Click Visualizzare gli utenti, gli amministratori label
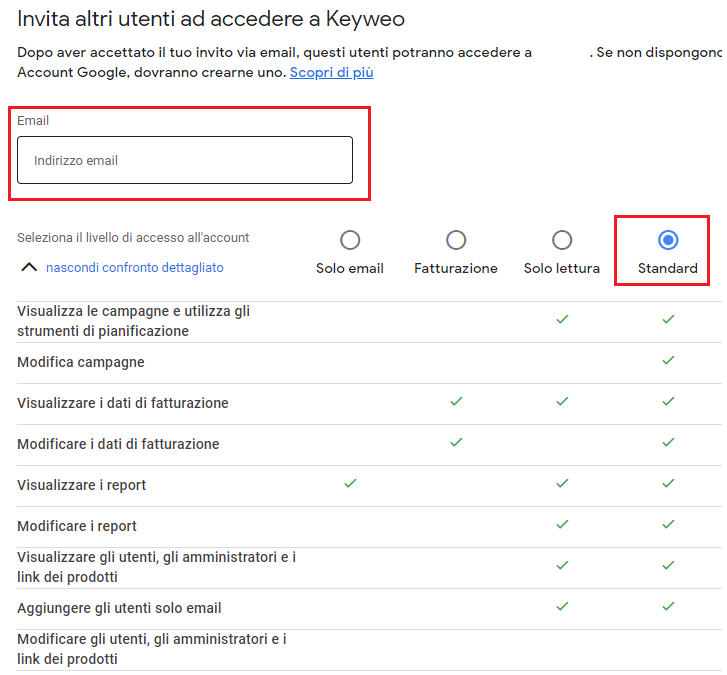Viewport: 727px width, 675px height. (157, 567)
